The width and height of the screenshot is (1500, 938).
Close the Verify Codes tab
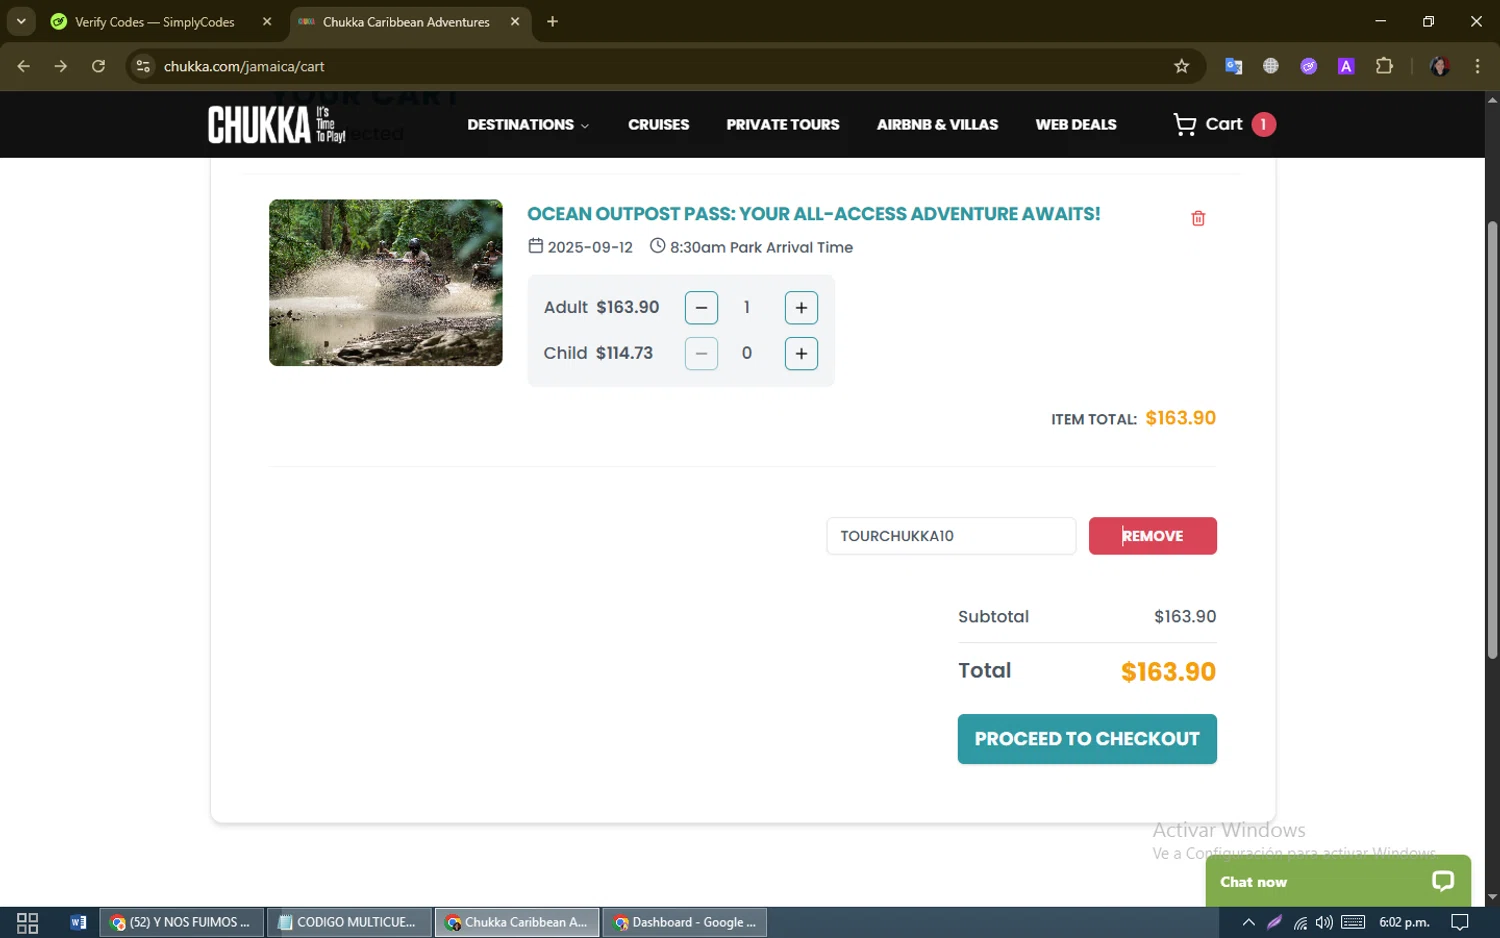click(x=267, y=22)
